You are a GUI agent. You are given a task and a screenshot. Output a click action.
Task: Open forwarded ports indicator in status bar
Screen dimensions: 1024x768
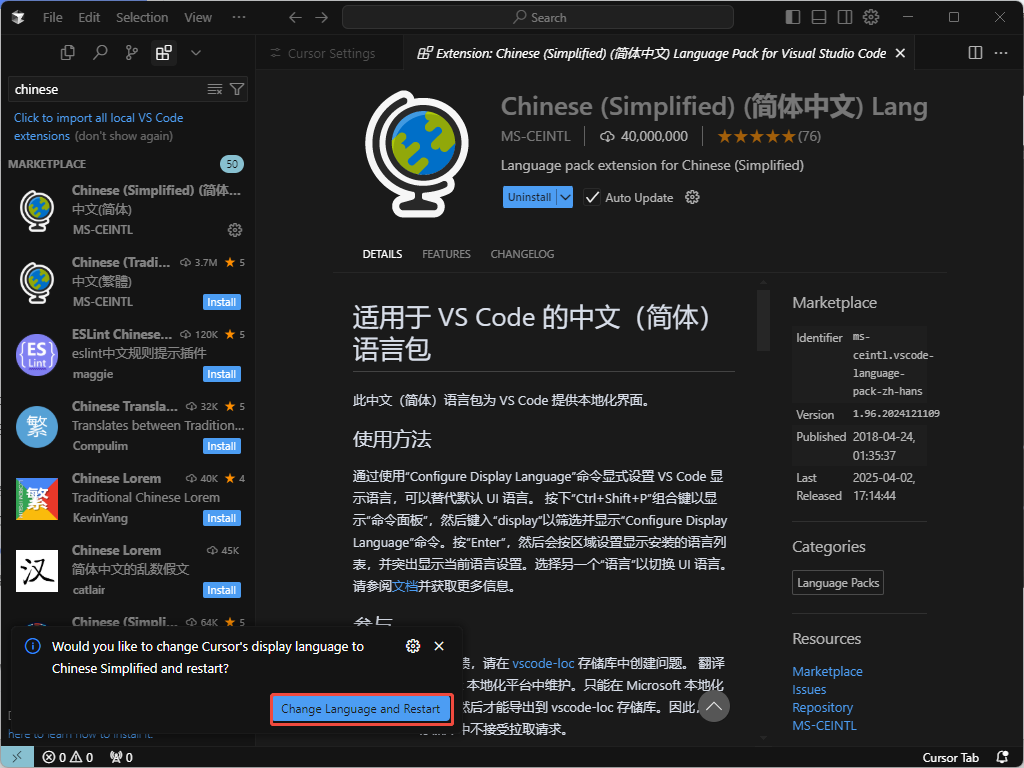121,758
